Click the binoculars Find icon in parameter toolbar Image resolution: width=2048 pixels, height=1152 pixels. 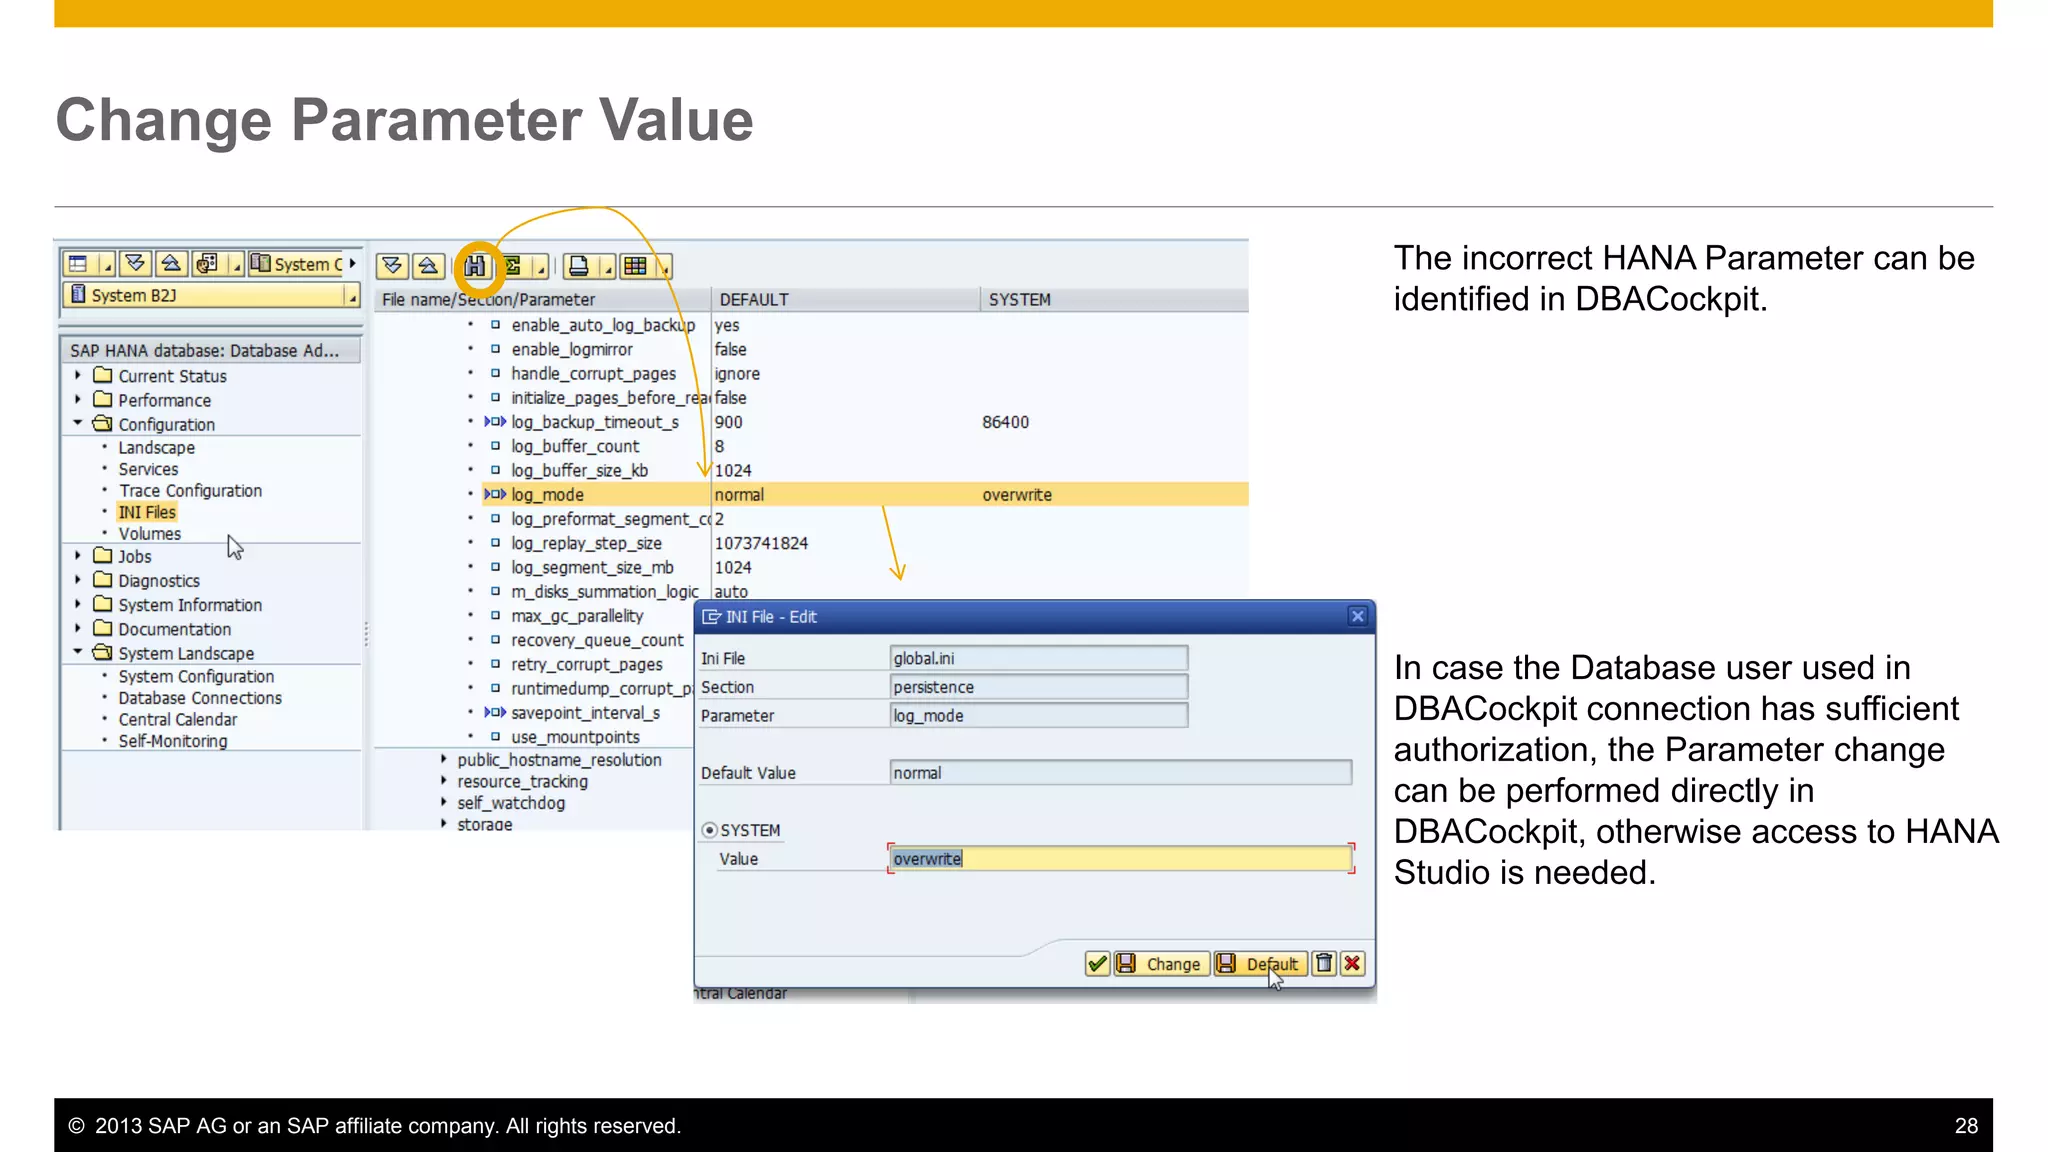[x=475, y=266]
